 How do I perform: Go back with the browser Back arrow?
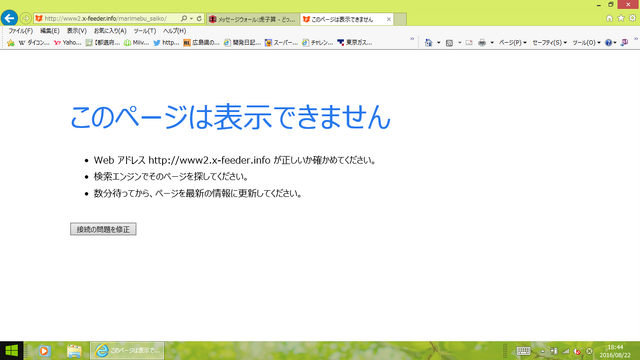click(x=9, y=18)
